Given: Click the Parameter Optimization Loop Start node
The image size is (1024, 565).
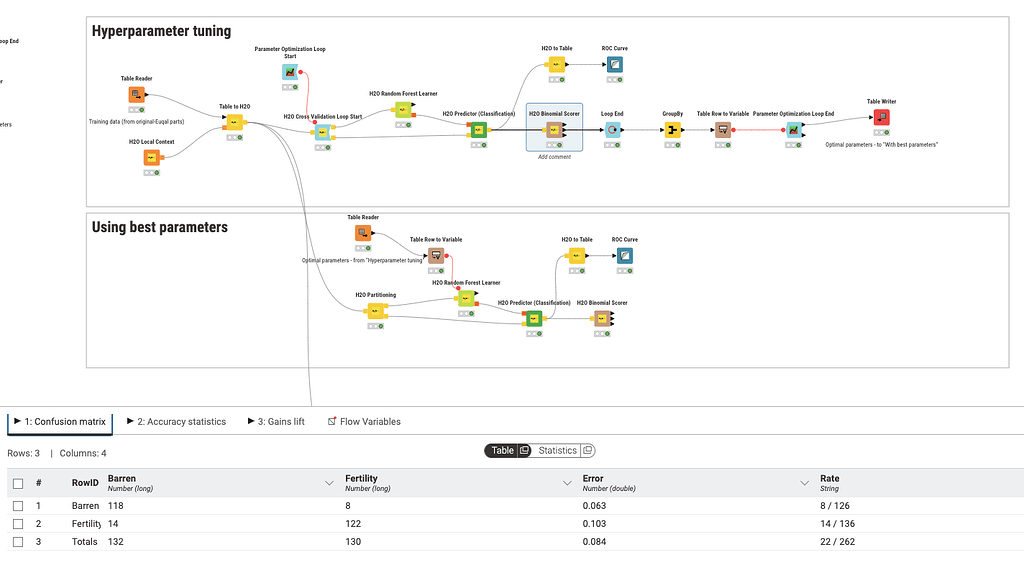Looking at the screenshot, I should [290, 72].
